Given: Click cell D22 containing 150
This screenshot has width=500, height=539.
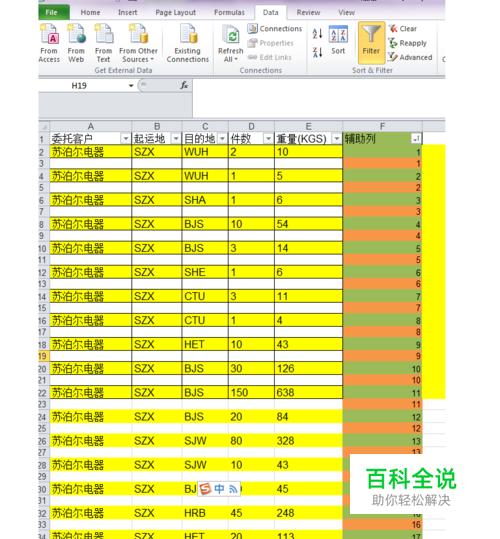Looking at the screenshot, I should click(251, 393).
